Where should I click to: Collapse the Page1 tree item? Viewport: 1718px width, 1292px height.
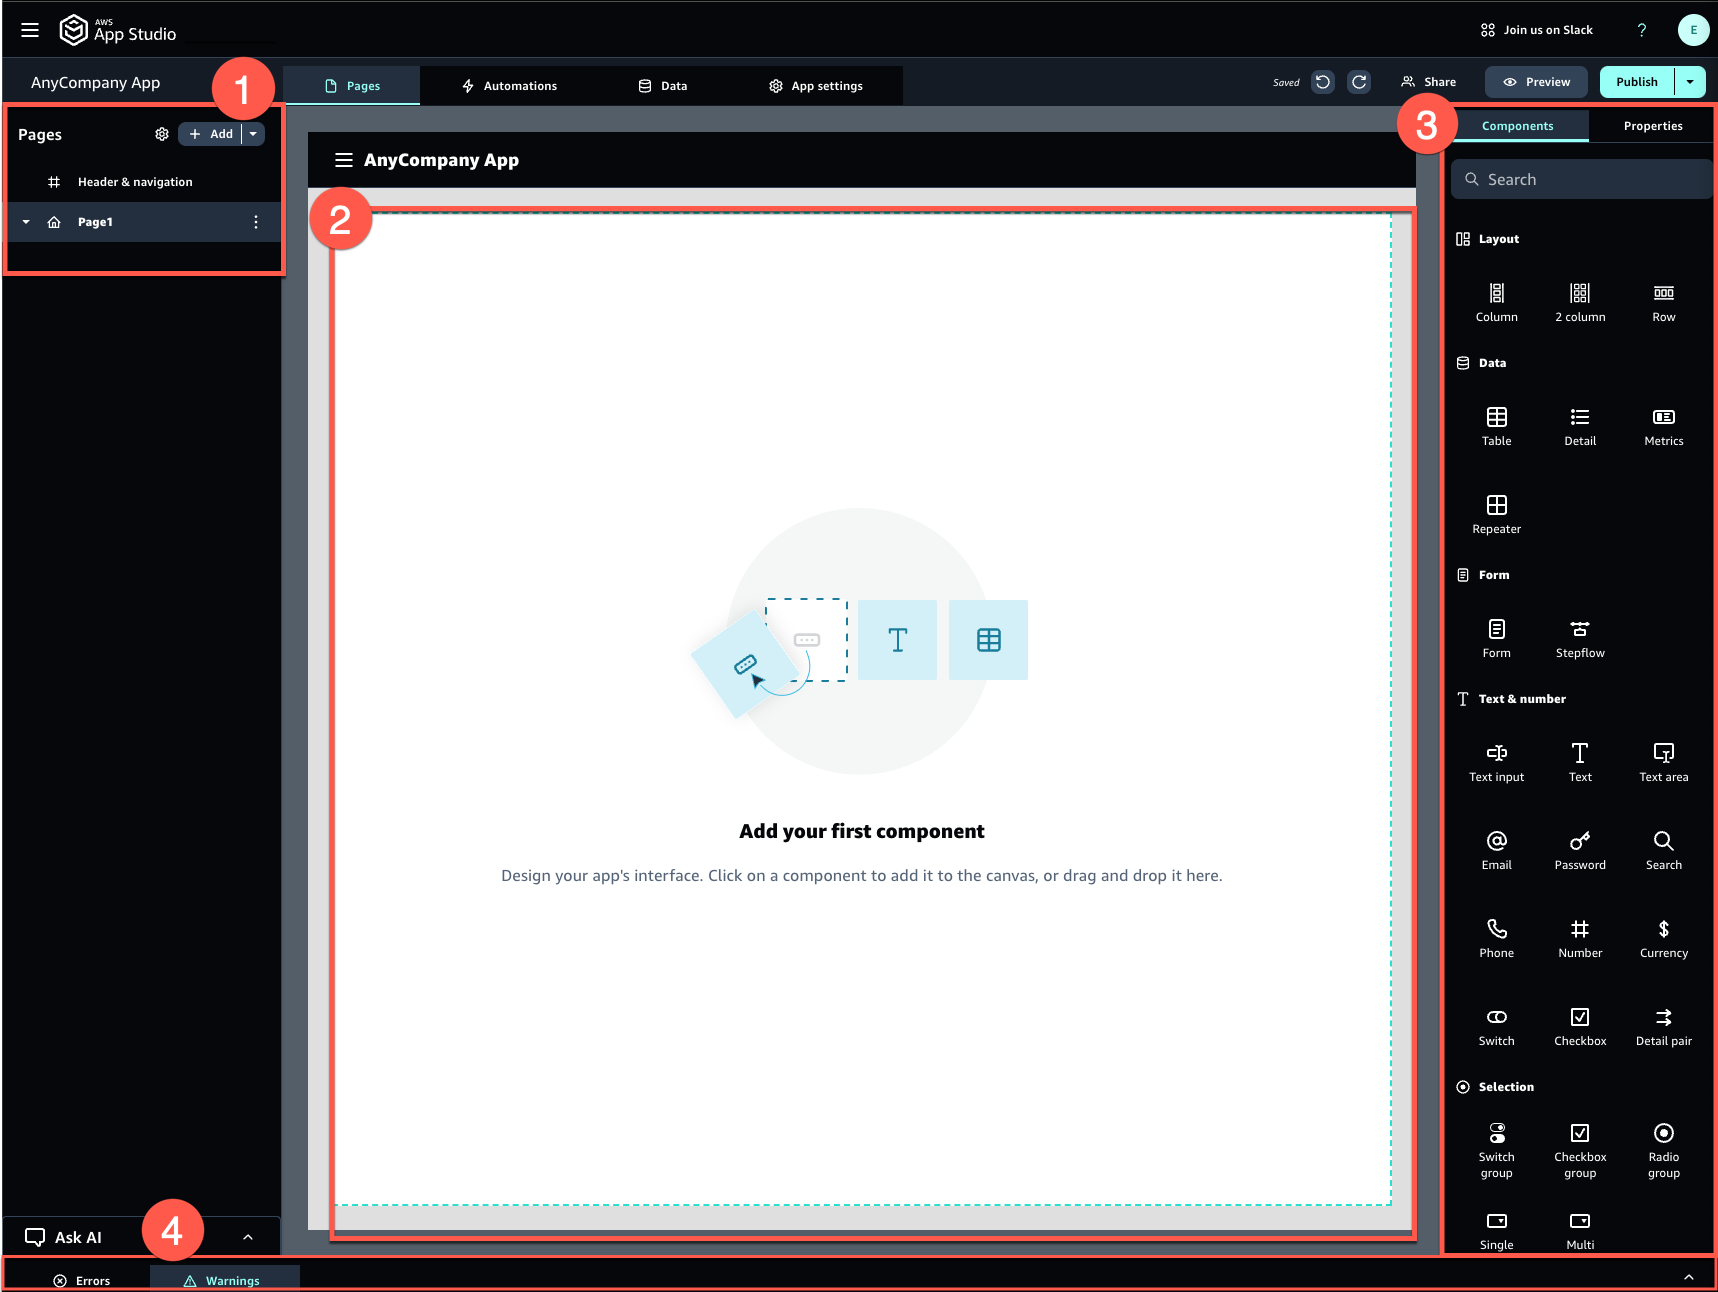25,222
